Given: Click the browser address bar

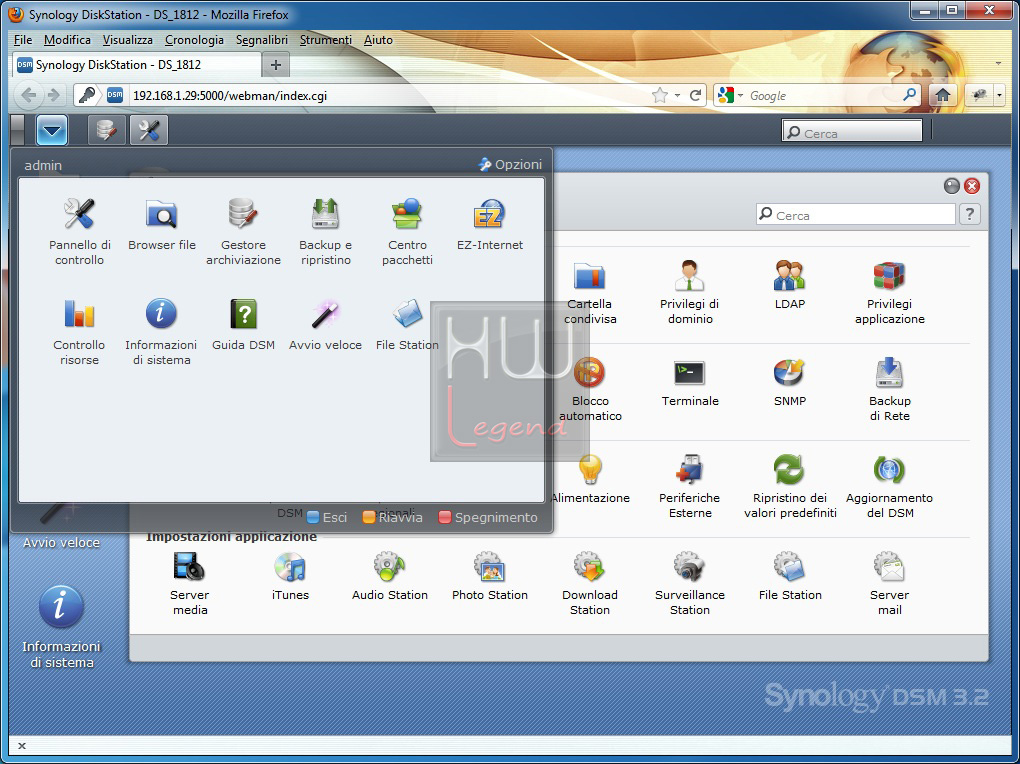Looking at the screenshot, I should 390,96.
